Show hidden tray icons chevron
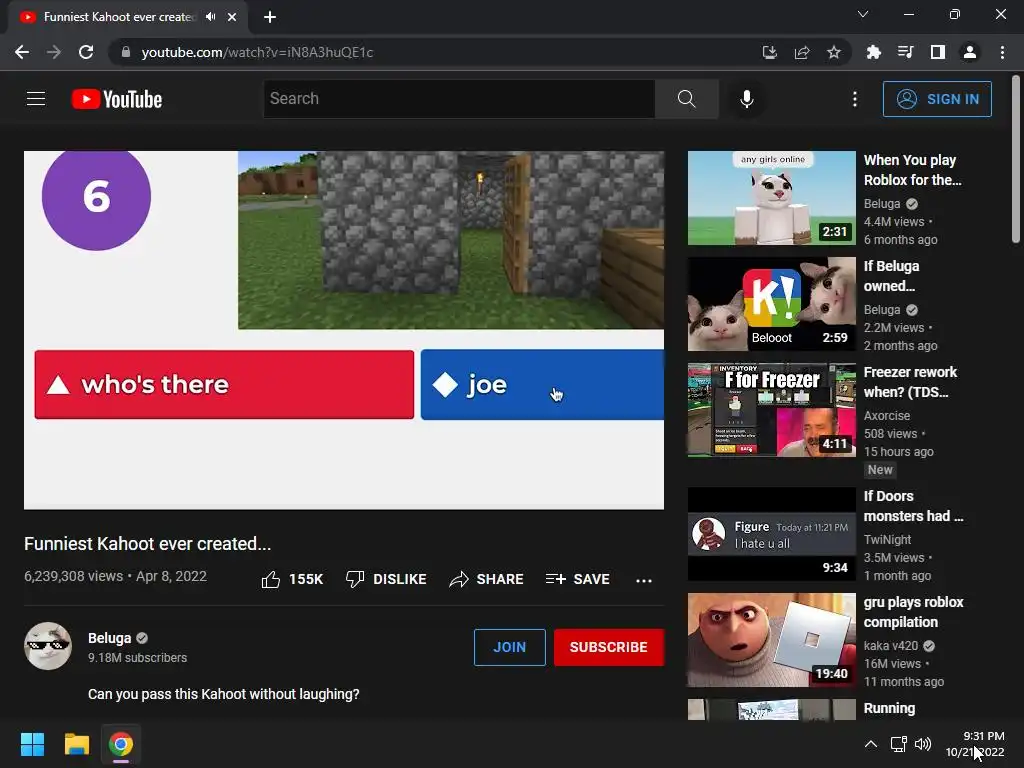Screen dimensions: 1024x768 871,744
